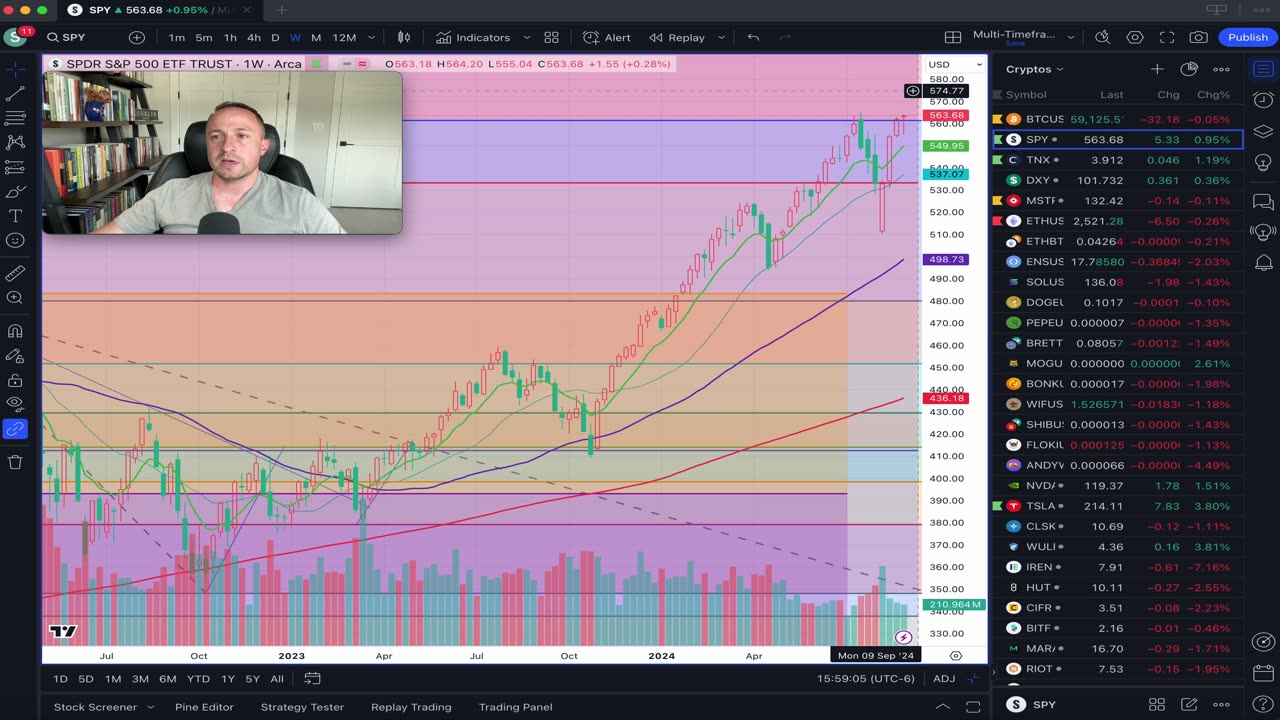The width and height of the screenshot is (1280, 720).
Task: Click the undo arrow
Action: (x=753, y=37)
